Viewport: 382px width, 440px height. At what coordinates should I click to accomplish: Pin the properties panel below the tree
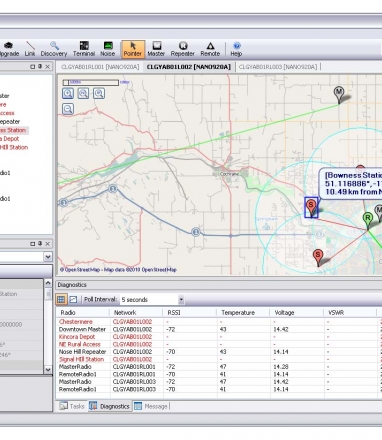point(40,244)
